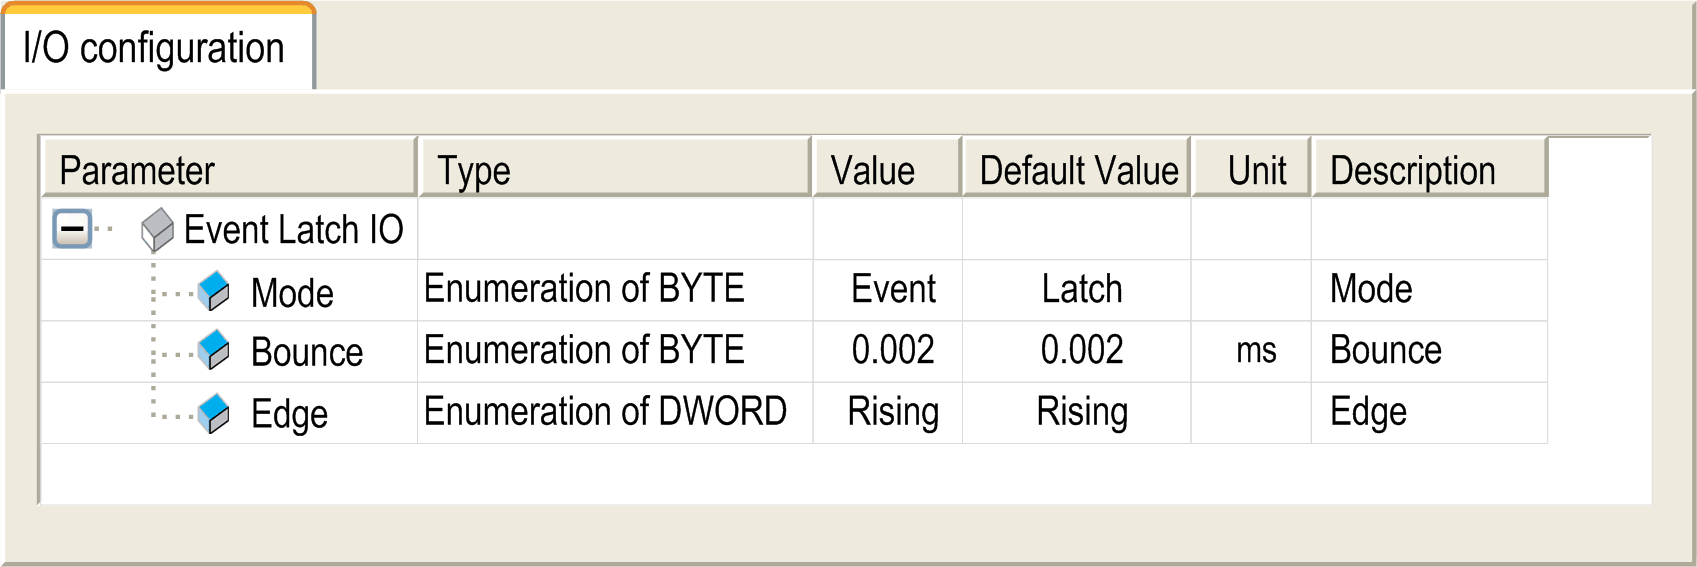Click the Type column header

click(615, 167)
